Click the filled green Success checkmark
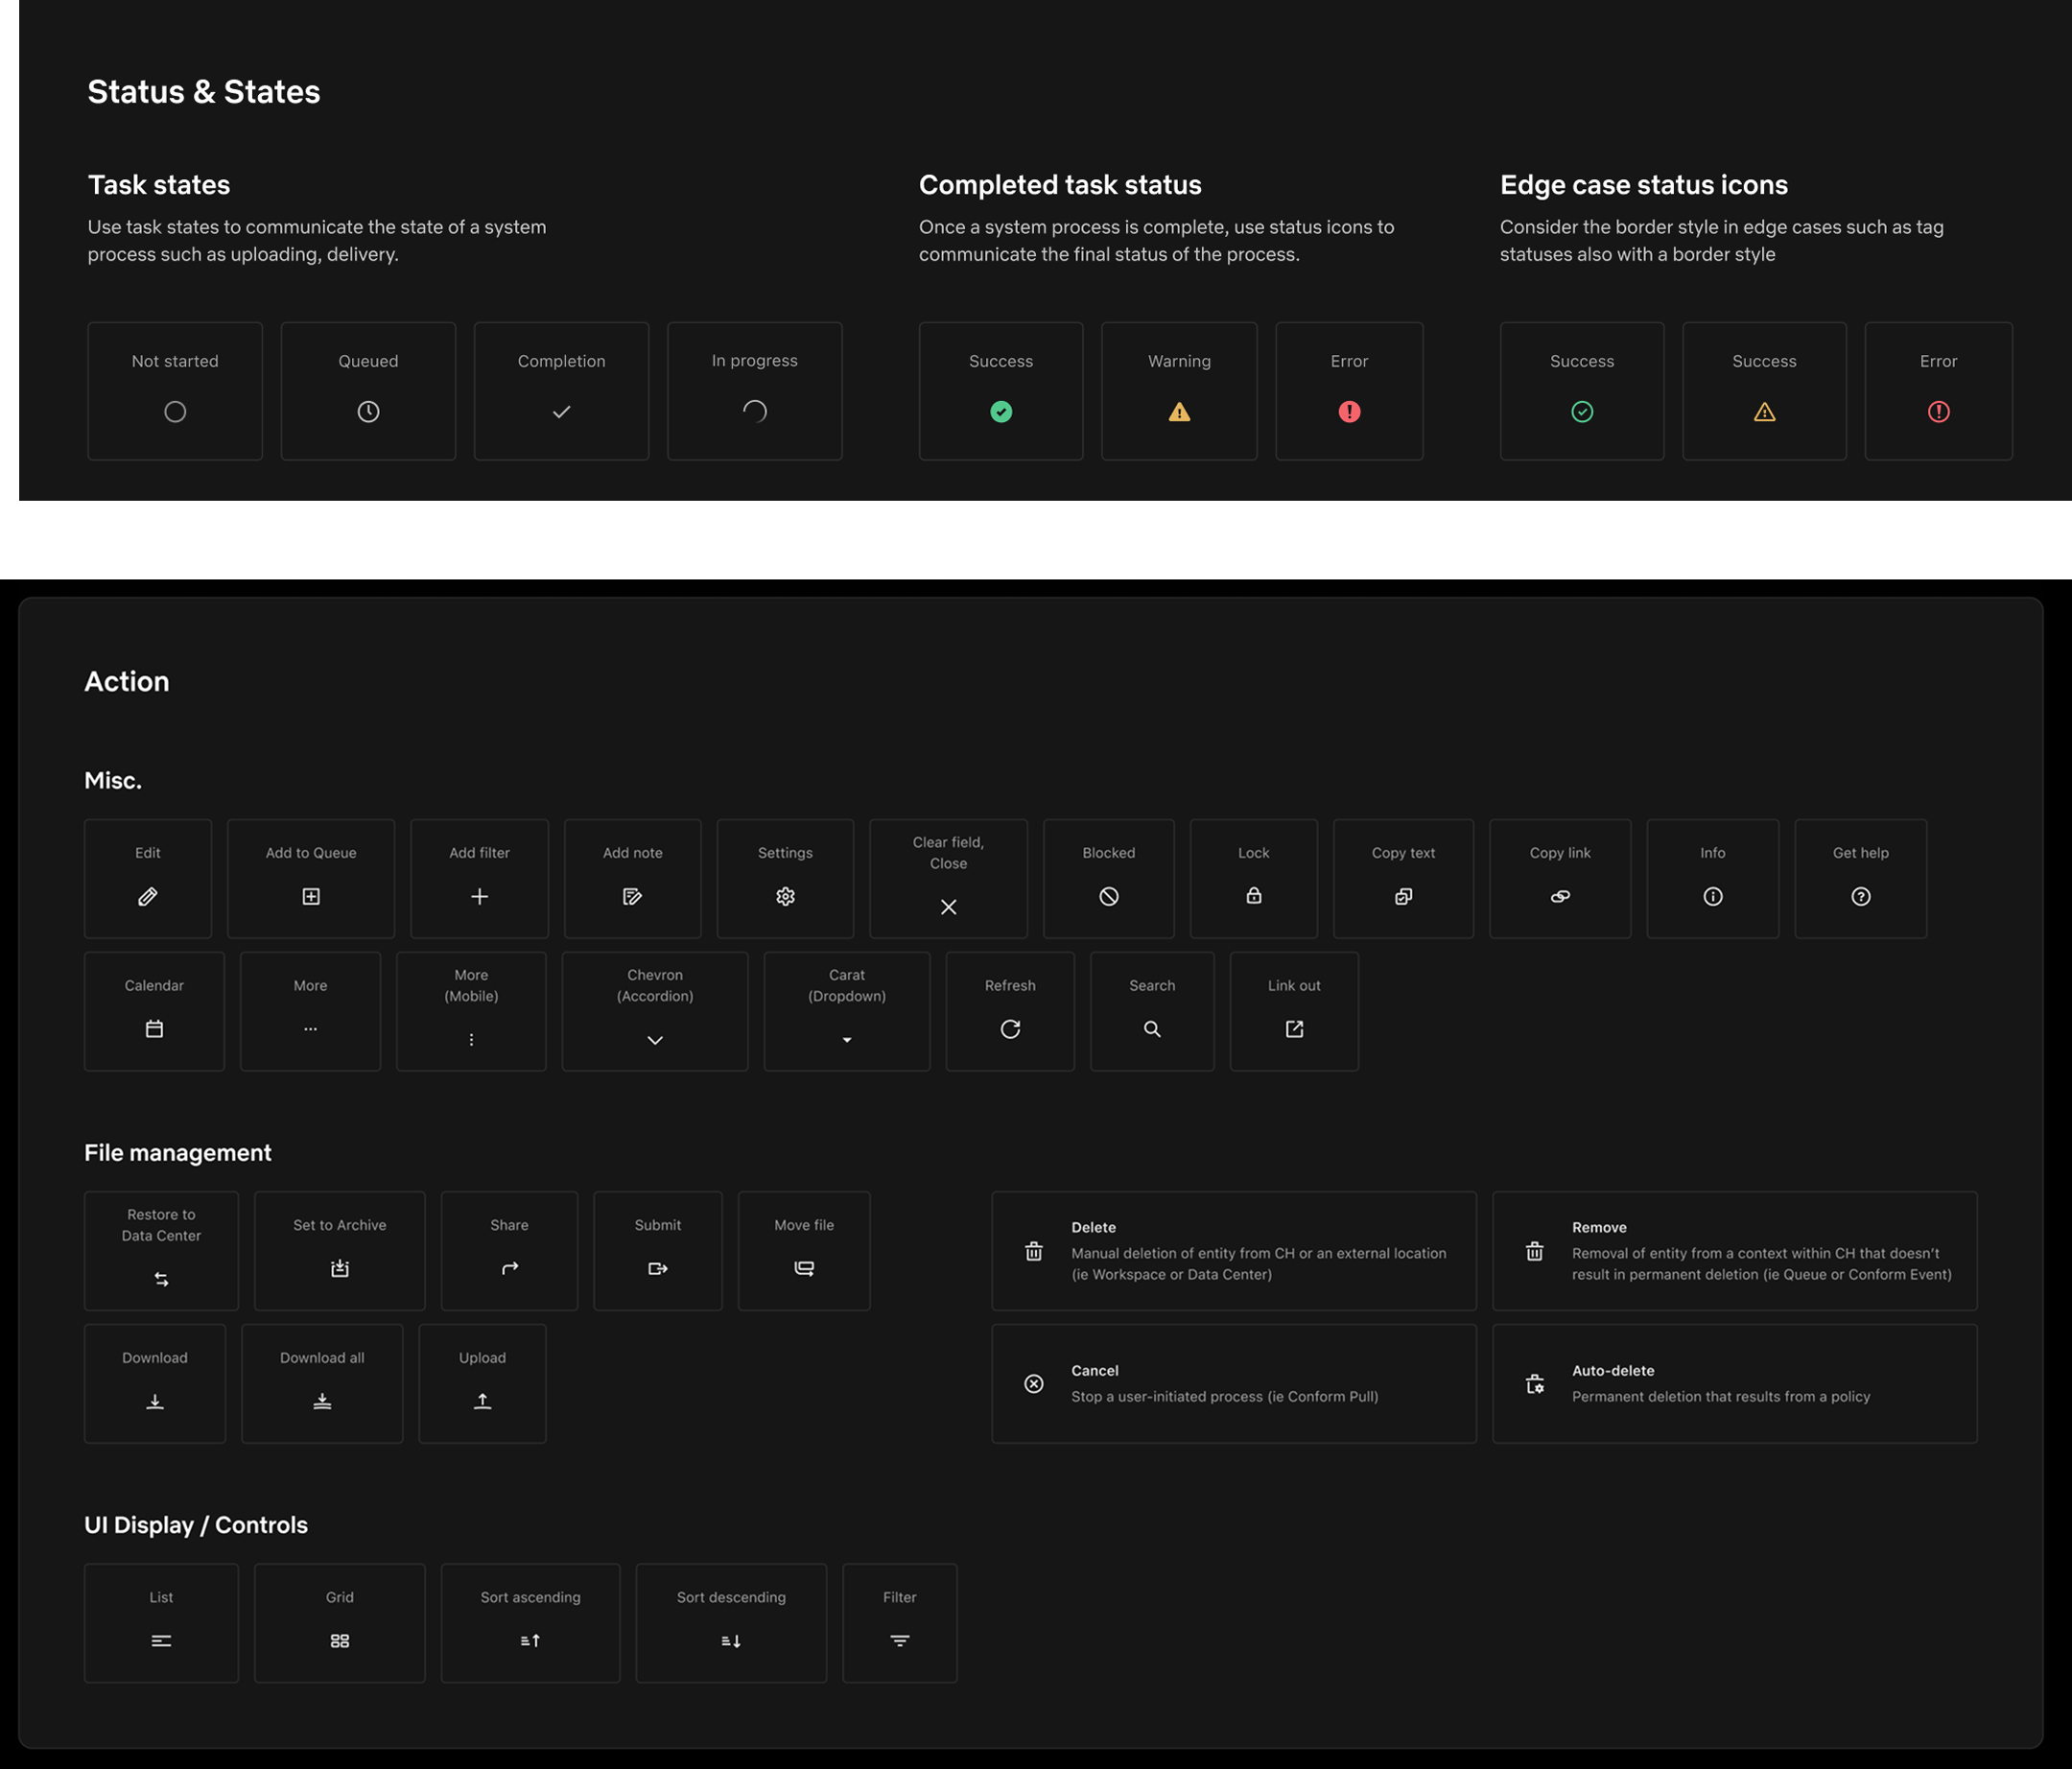This screenshot has height=1769, width=2072. click(1000, 411)
